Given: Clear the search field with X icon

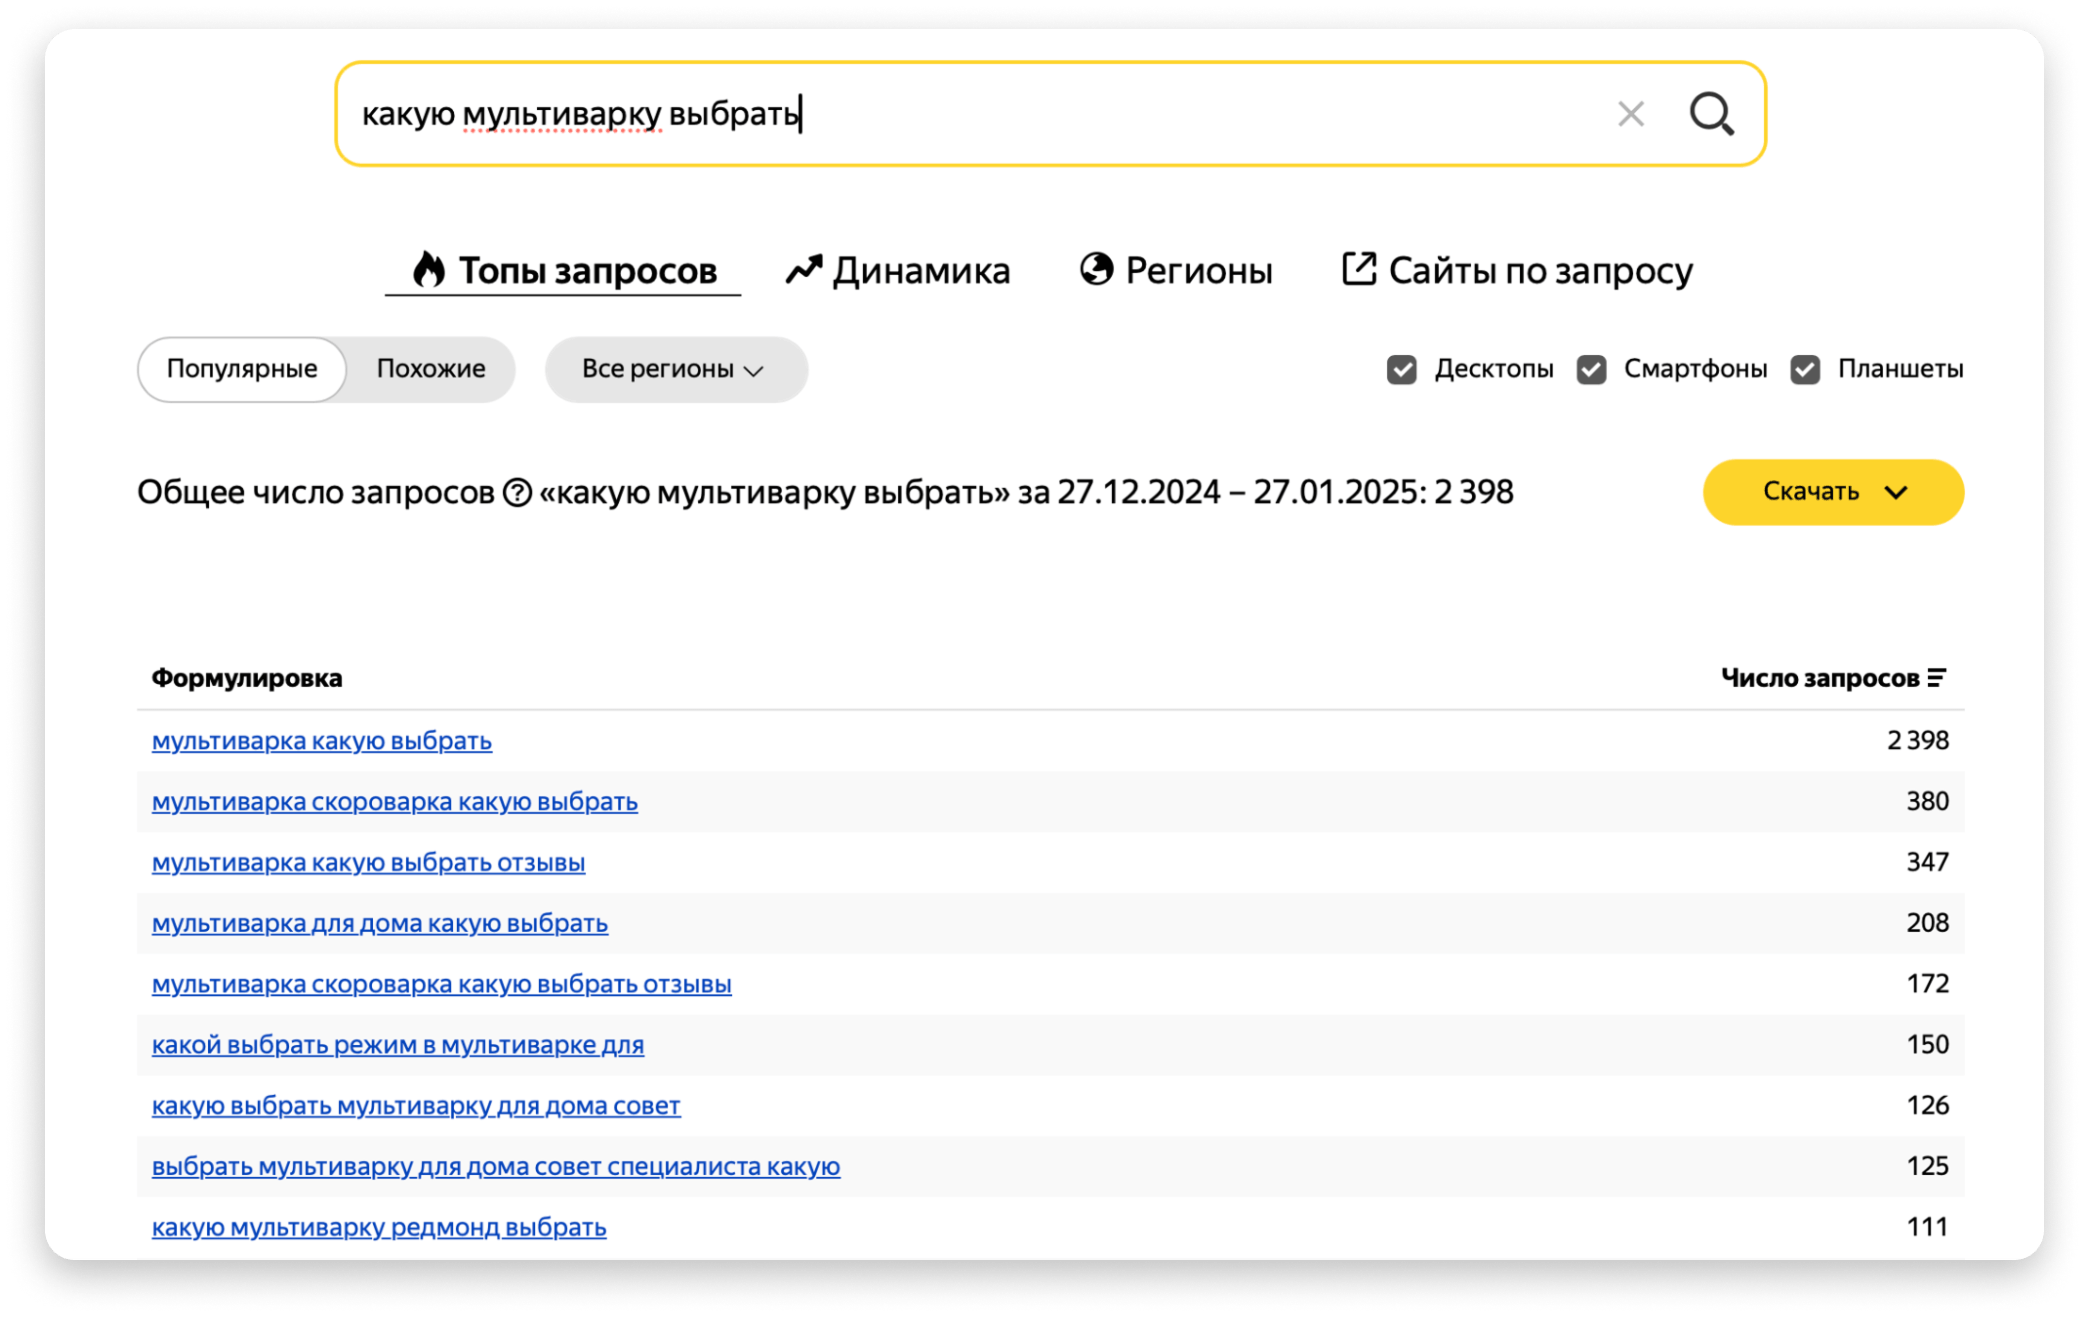Looking at the screenshot, I should (x=1630, y=114).
